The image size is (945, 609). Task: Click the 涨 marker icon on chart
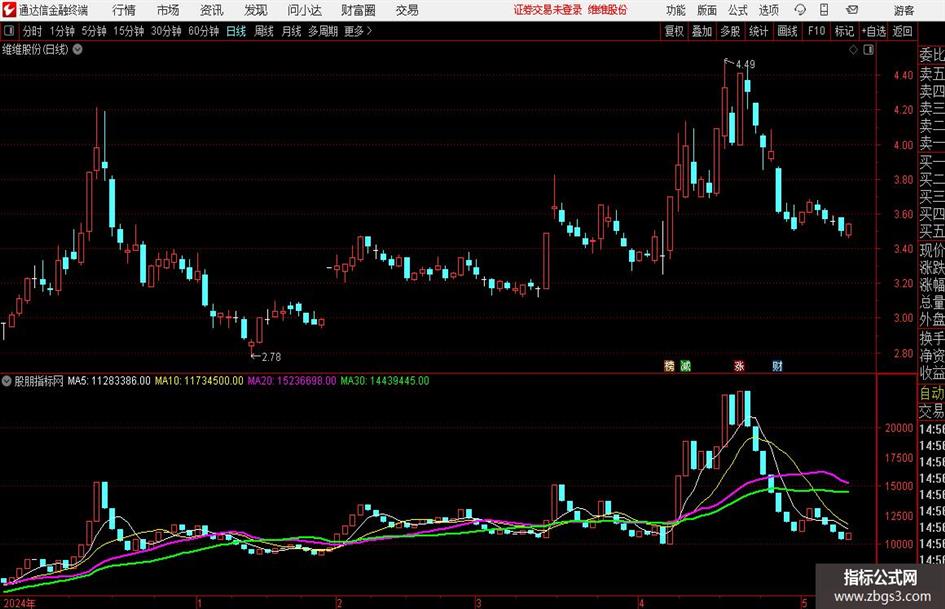739,365
